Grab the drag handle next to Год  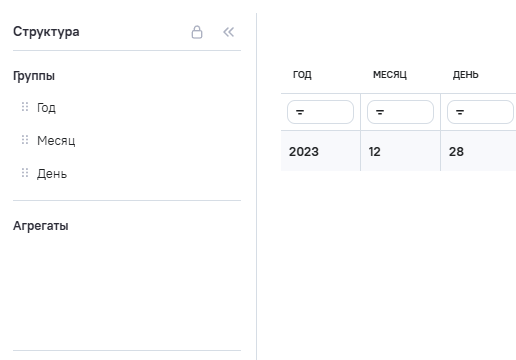coord(25,107)
